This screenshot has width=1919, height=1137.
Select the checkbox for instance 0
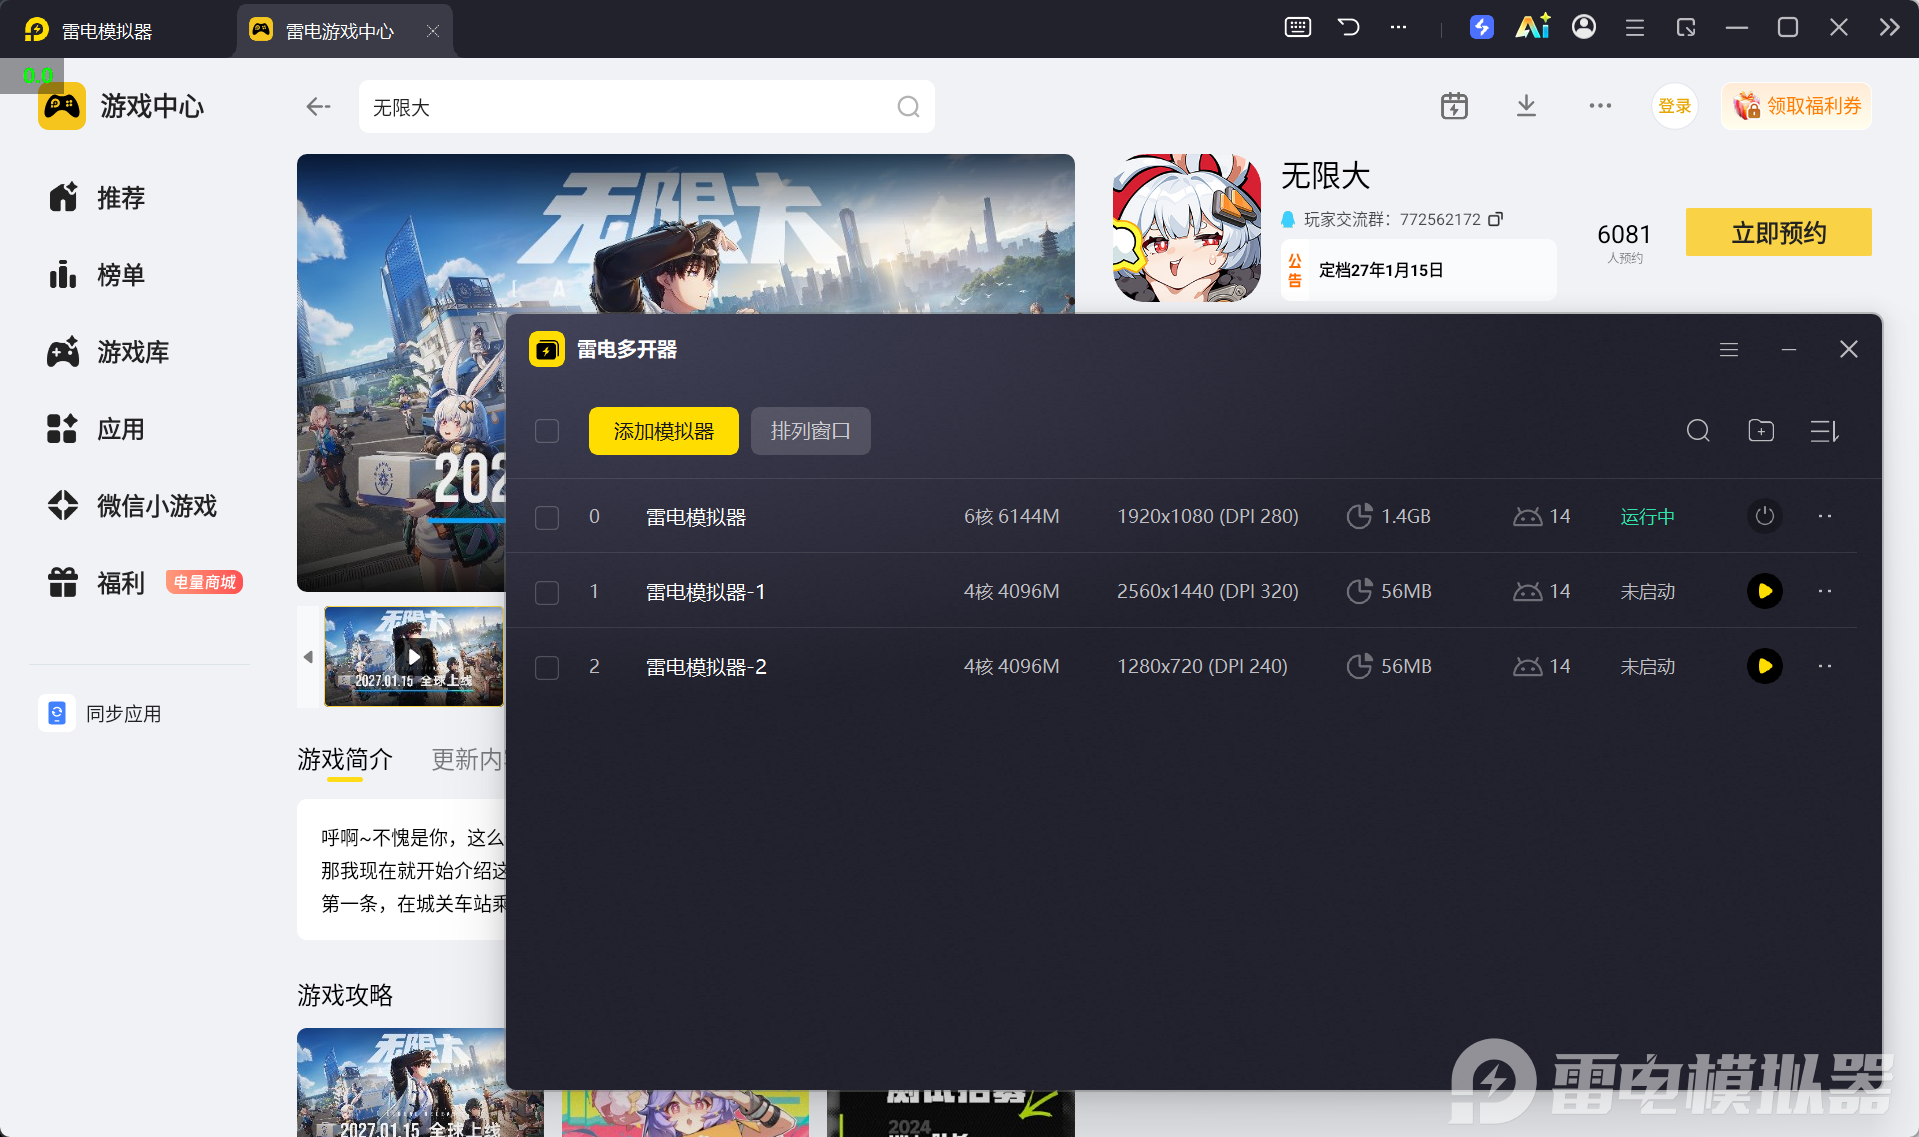pos(547,517)
